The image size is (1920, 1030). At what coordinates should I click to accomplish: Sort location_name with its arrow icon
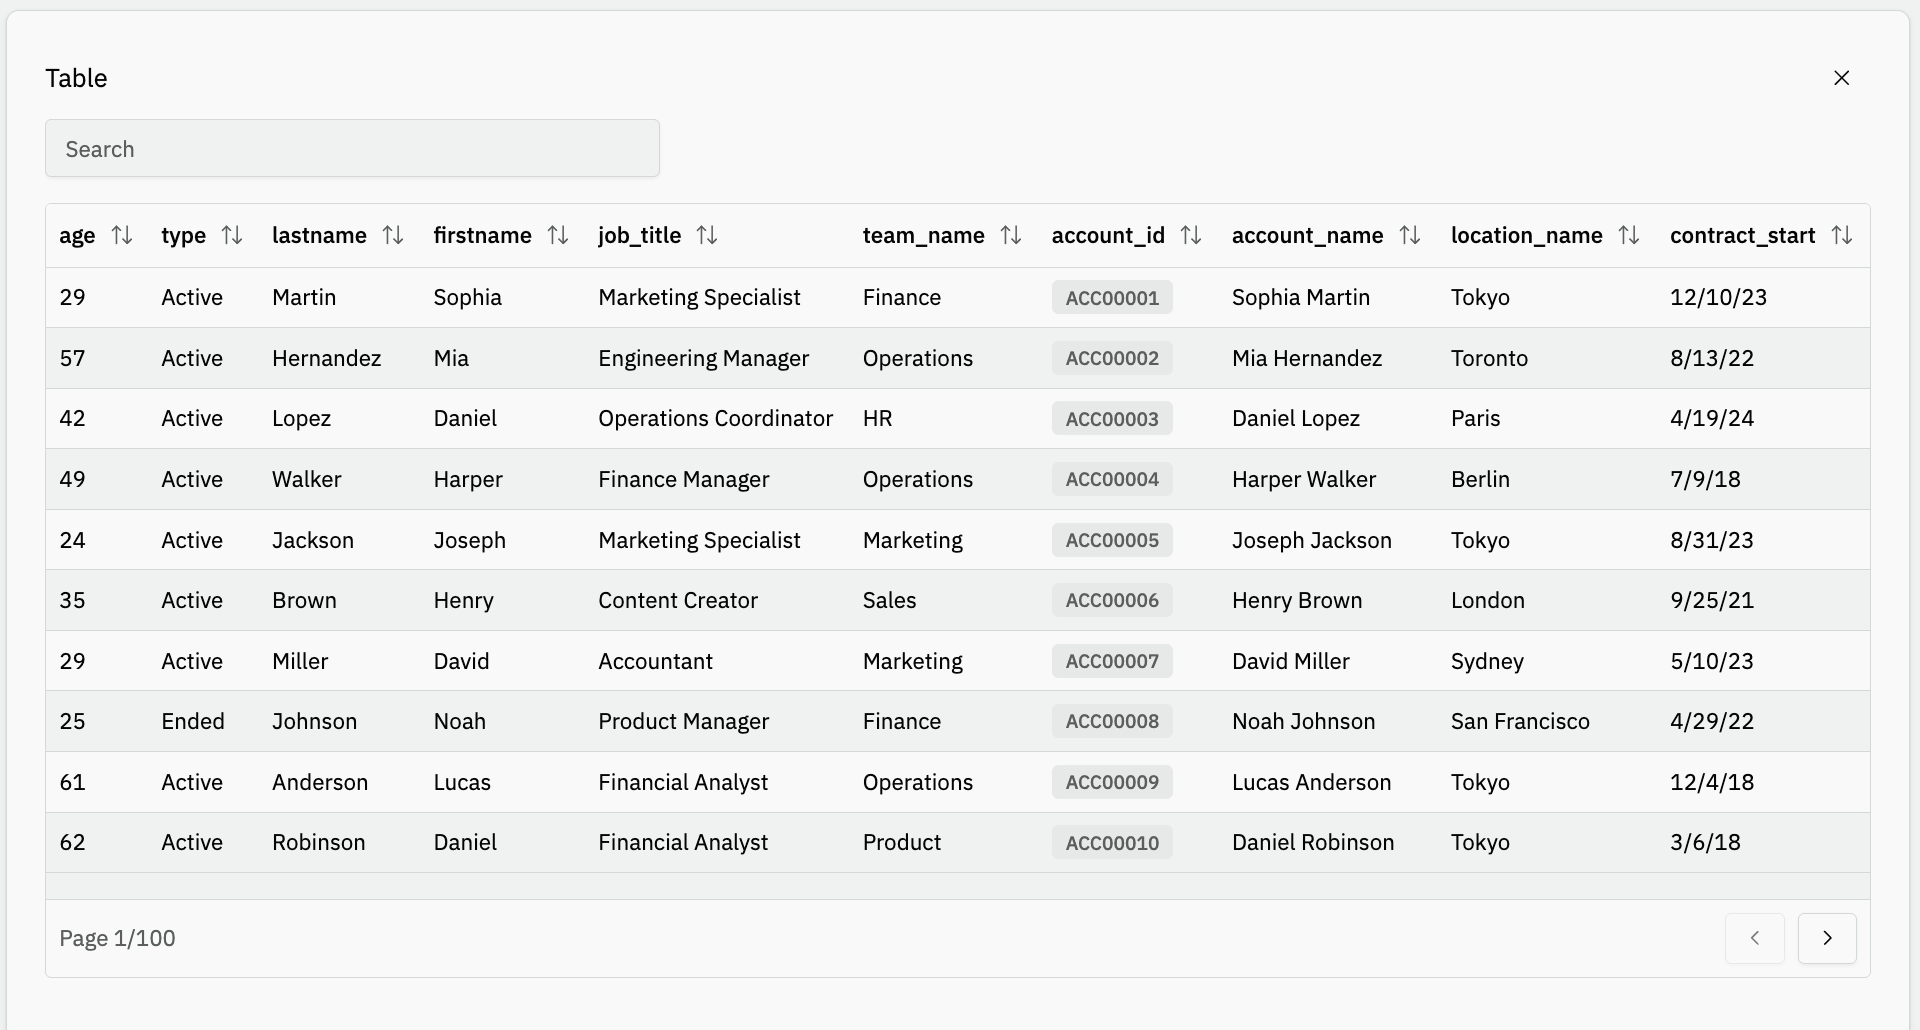[x=1629, y=235]
